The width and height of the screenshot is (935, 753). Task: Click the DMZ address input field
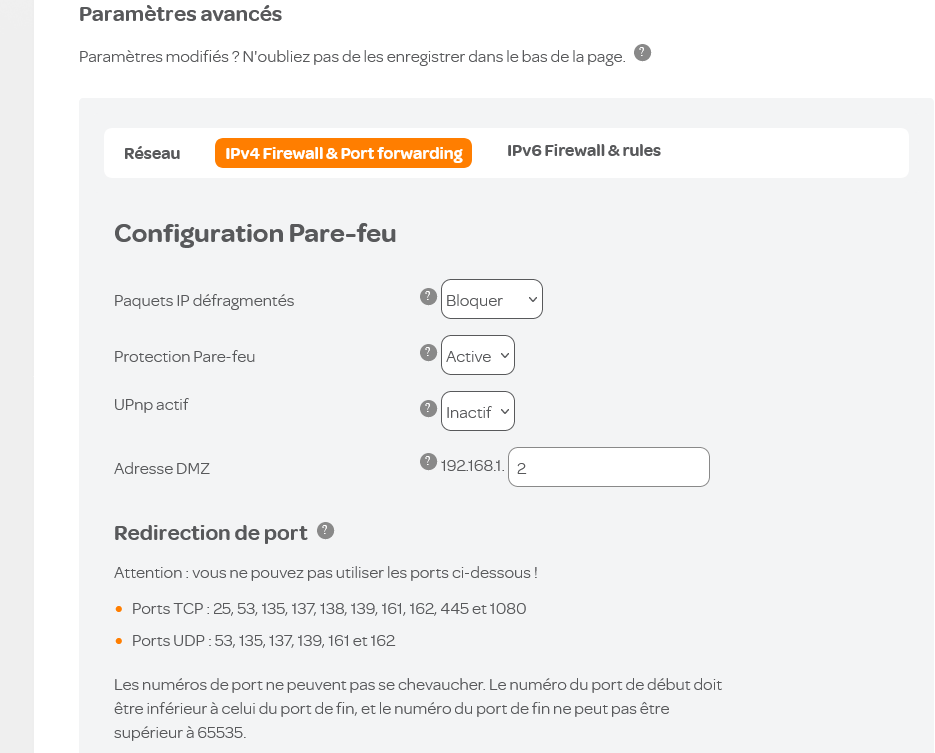pos(609,467)
